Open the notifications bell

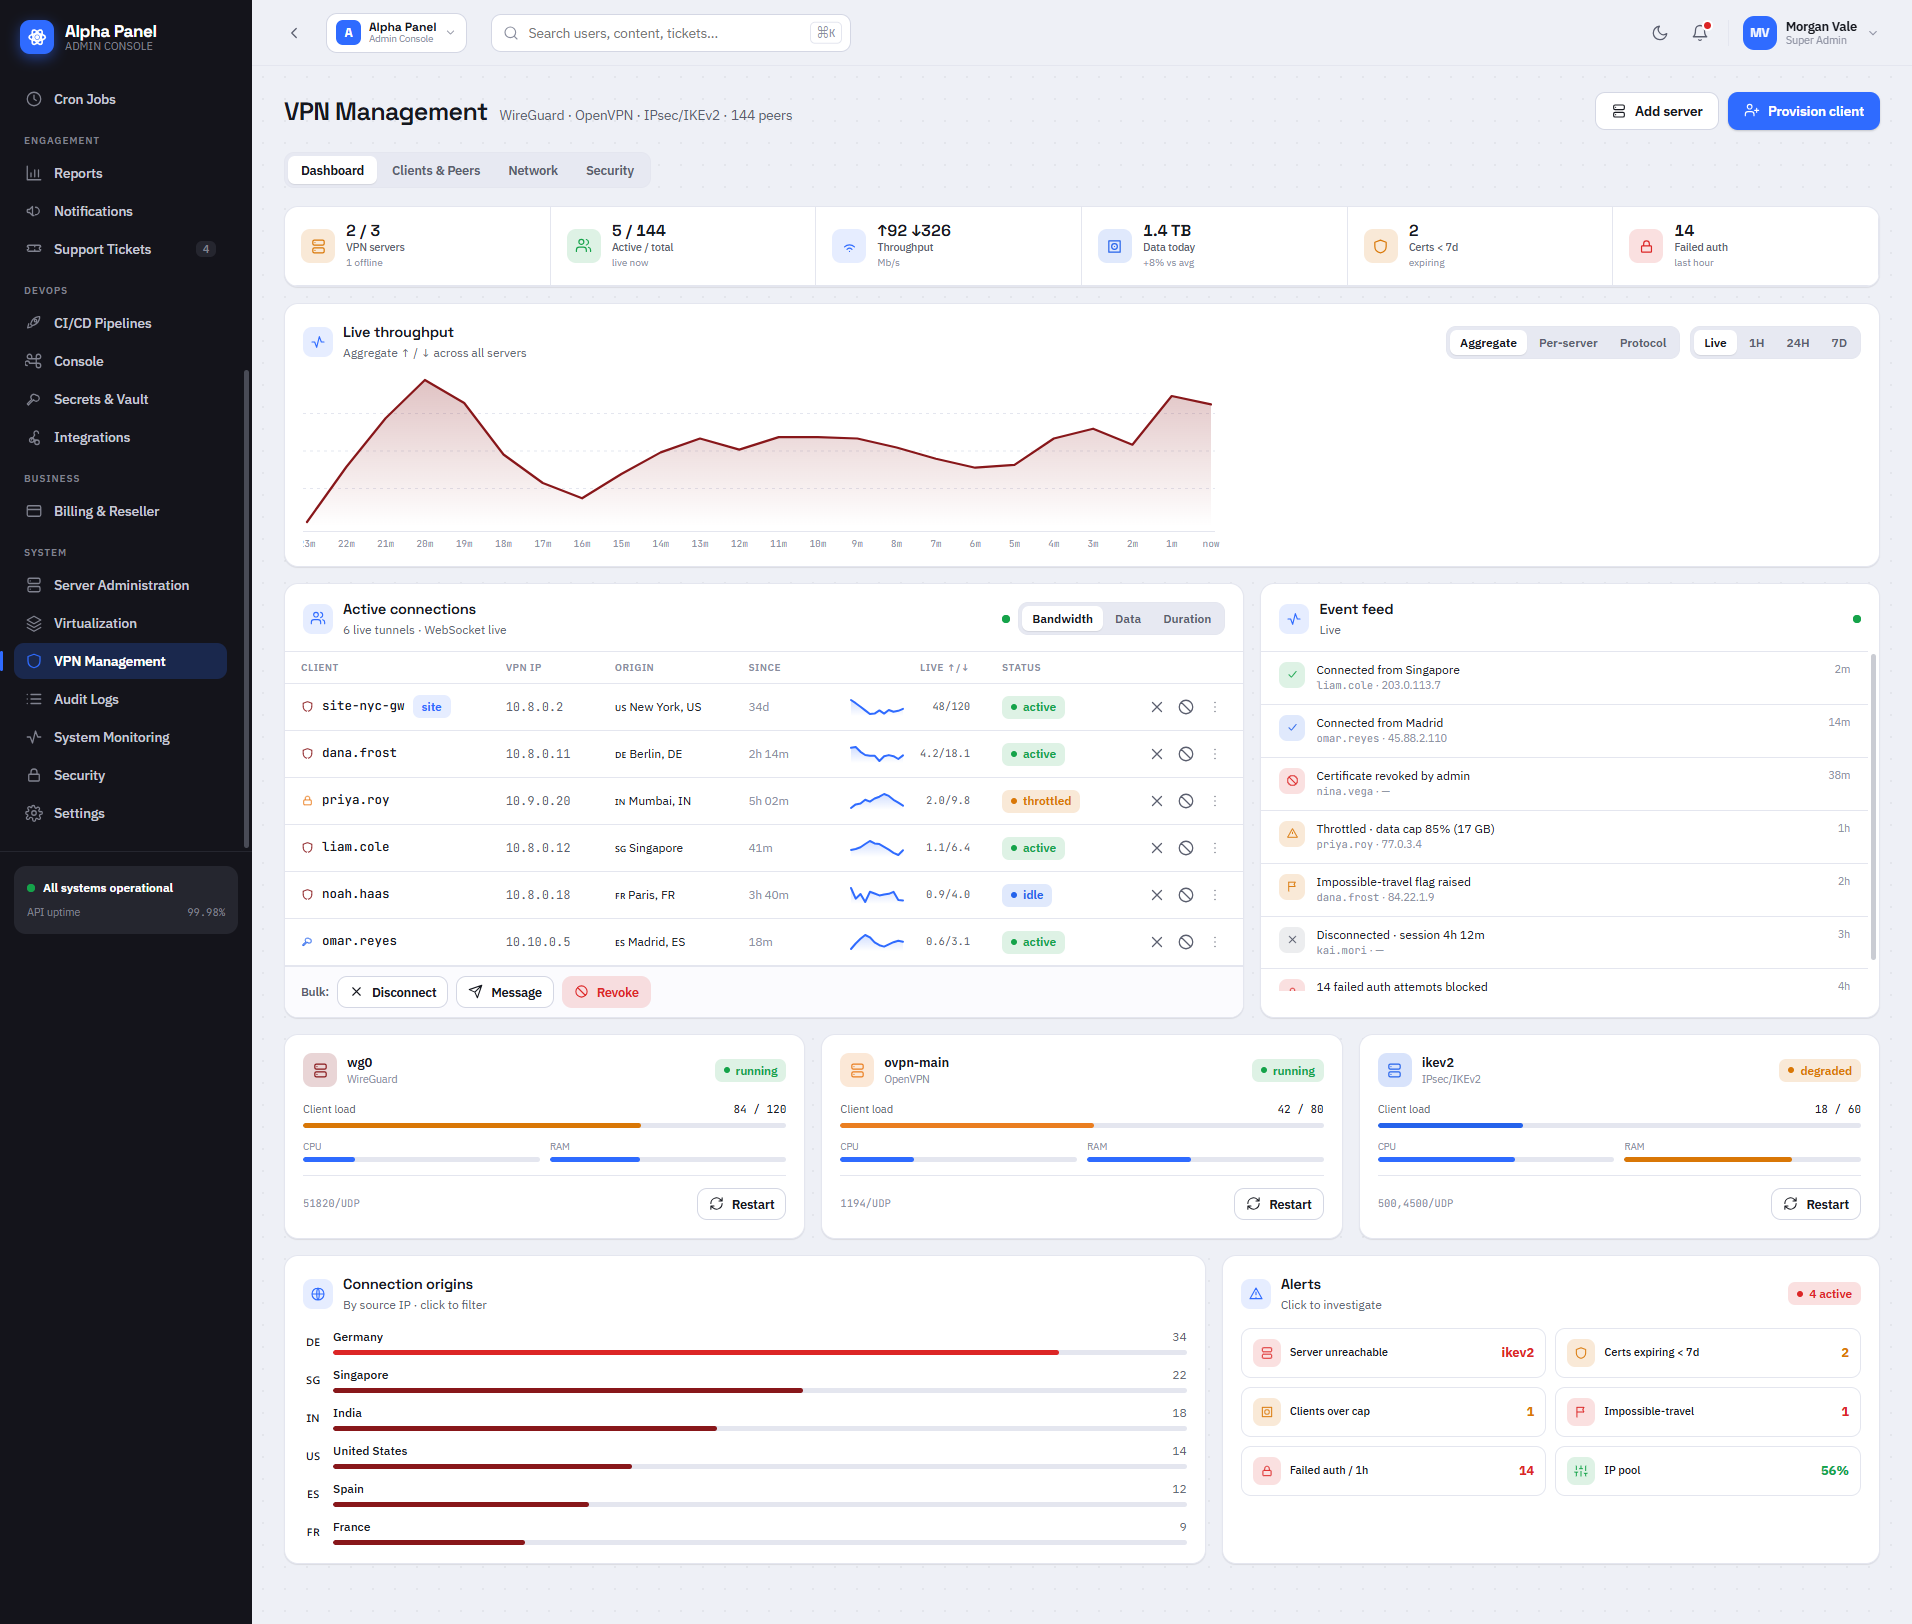point(1700,33)
